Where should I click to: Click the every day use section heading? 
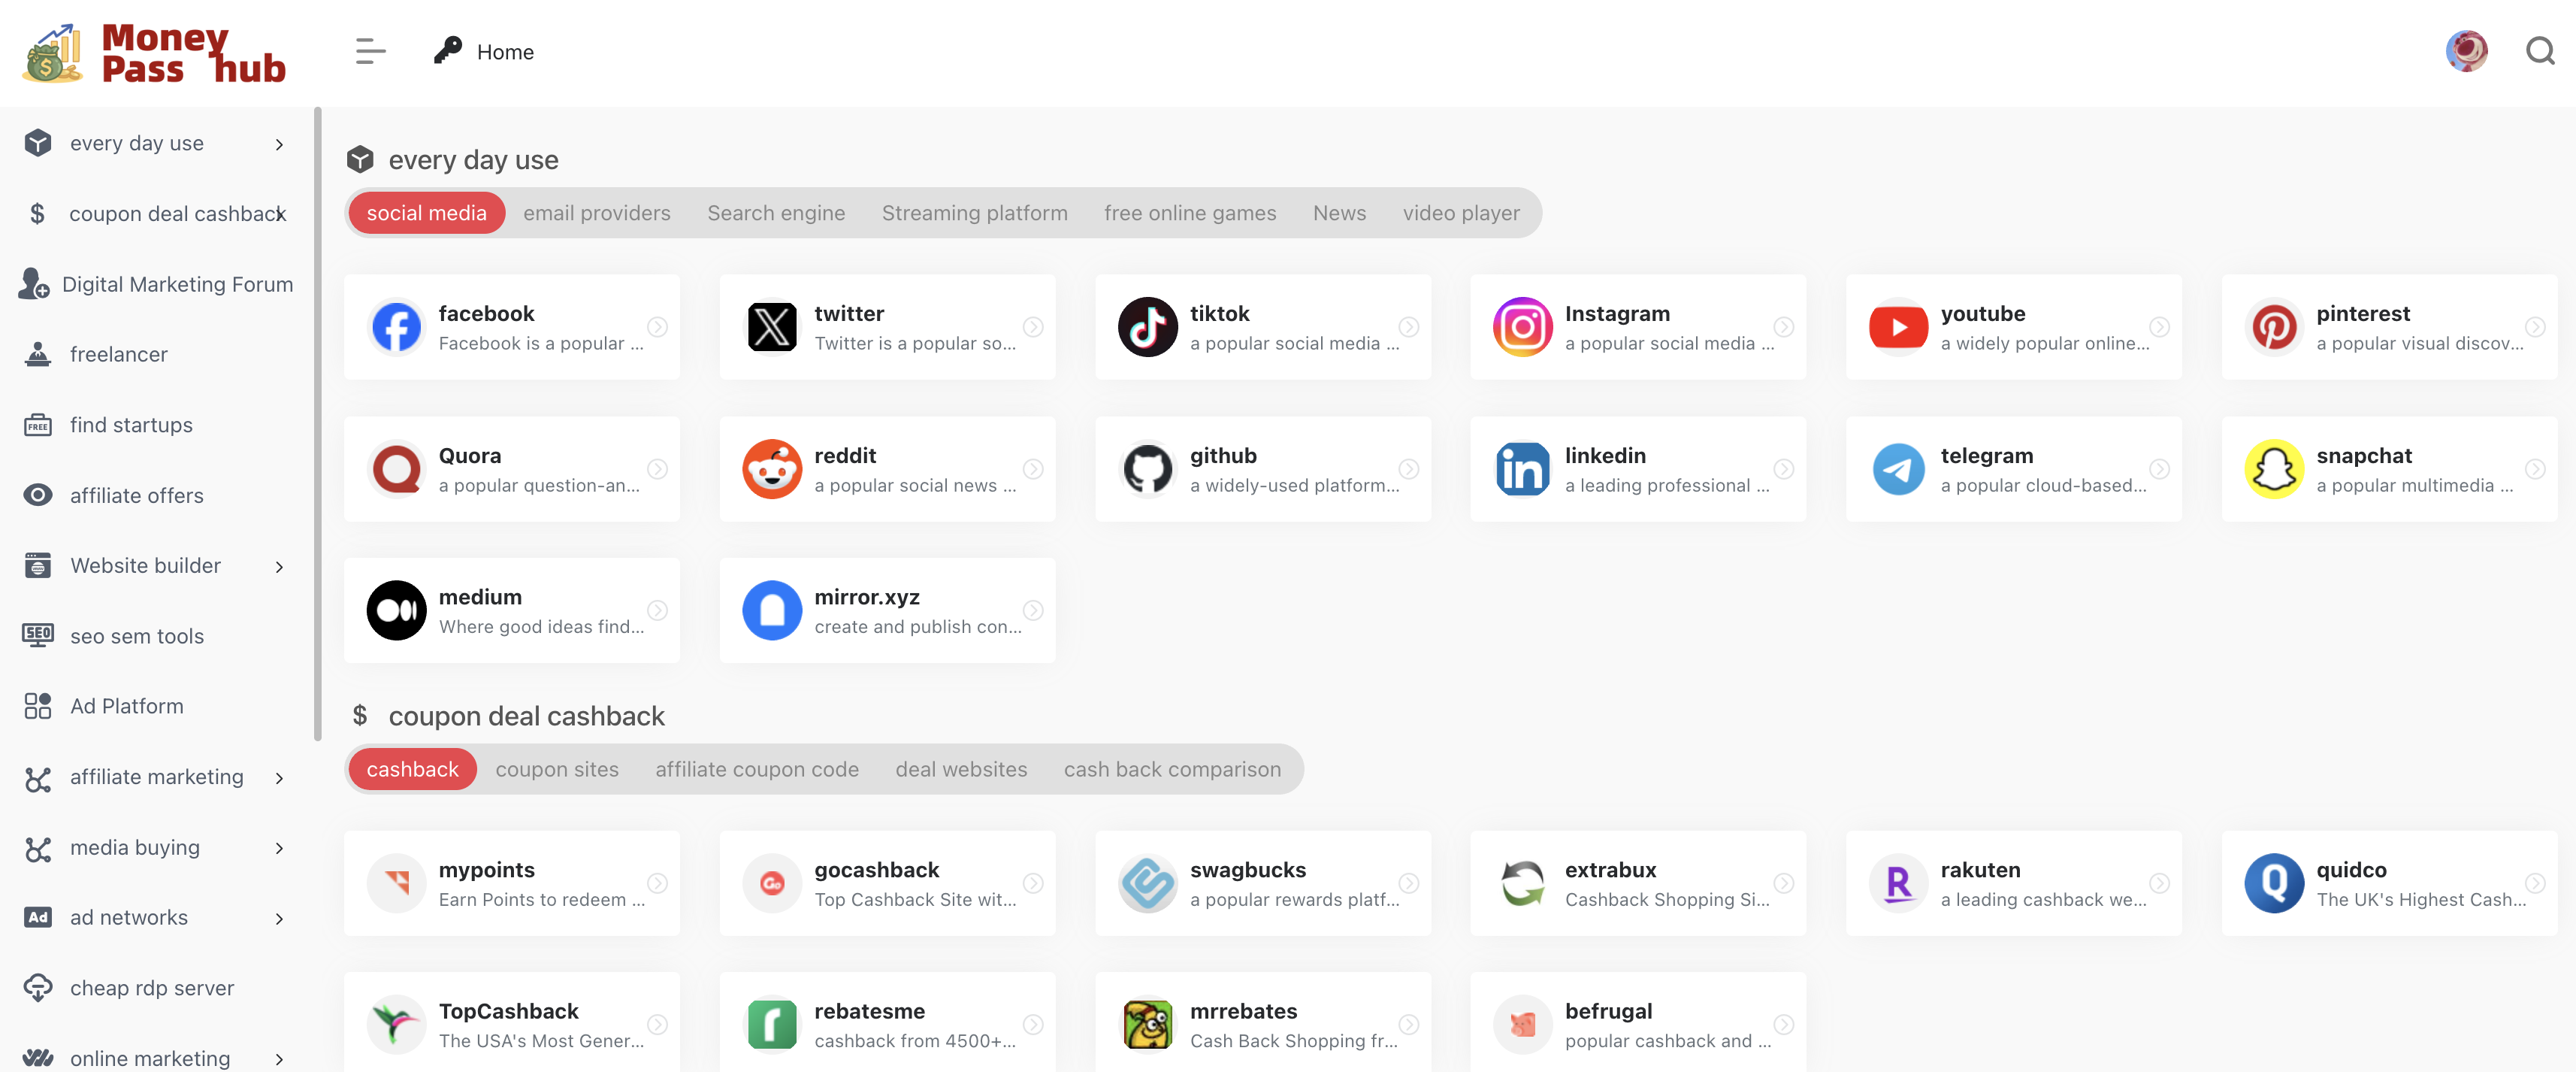pos(473,160)
